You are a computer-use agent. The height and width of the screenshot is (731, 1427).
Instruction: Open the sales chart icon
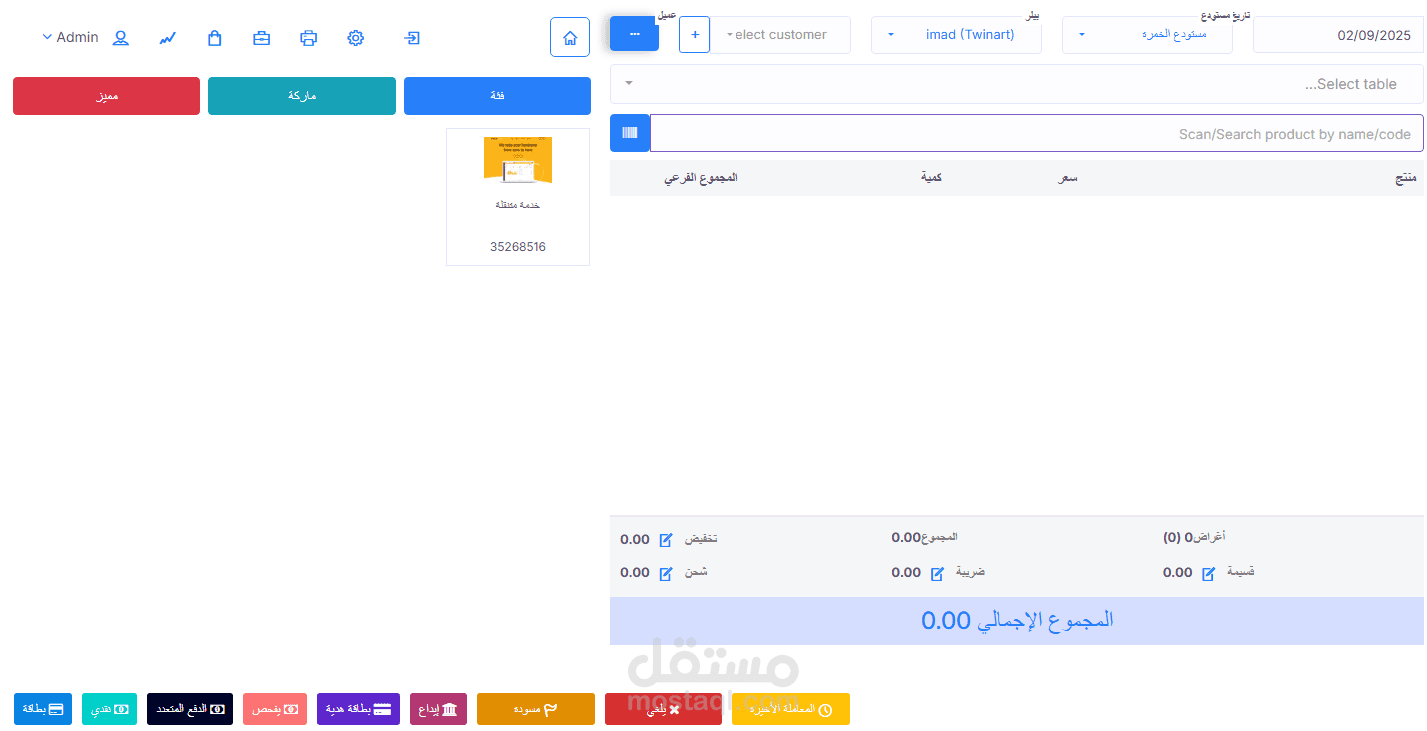pos(167,37)
